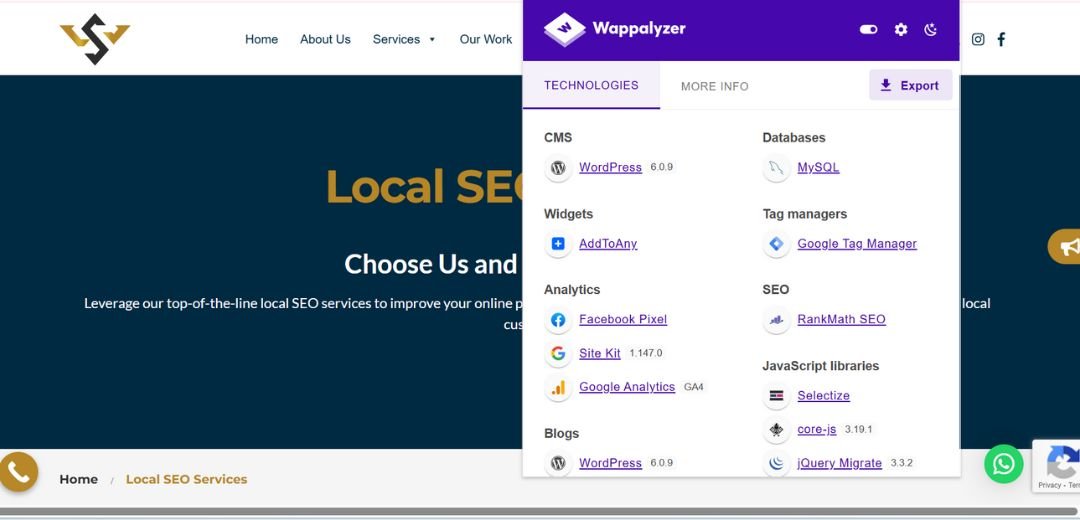
Task: Click the Google Analytics icon
Action: tap(559, 387)
